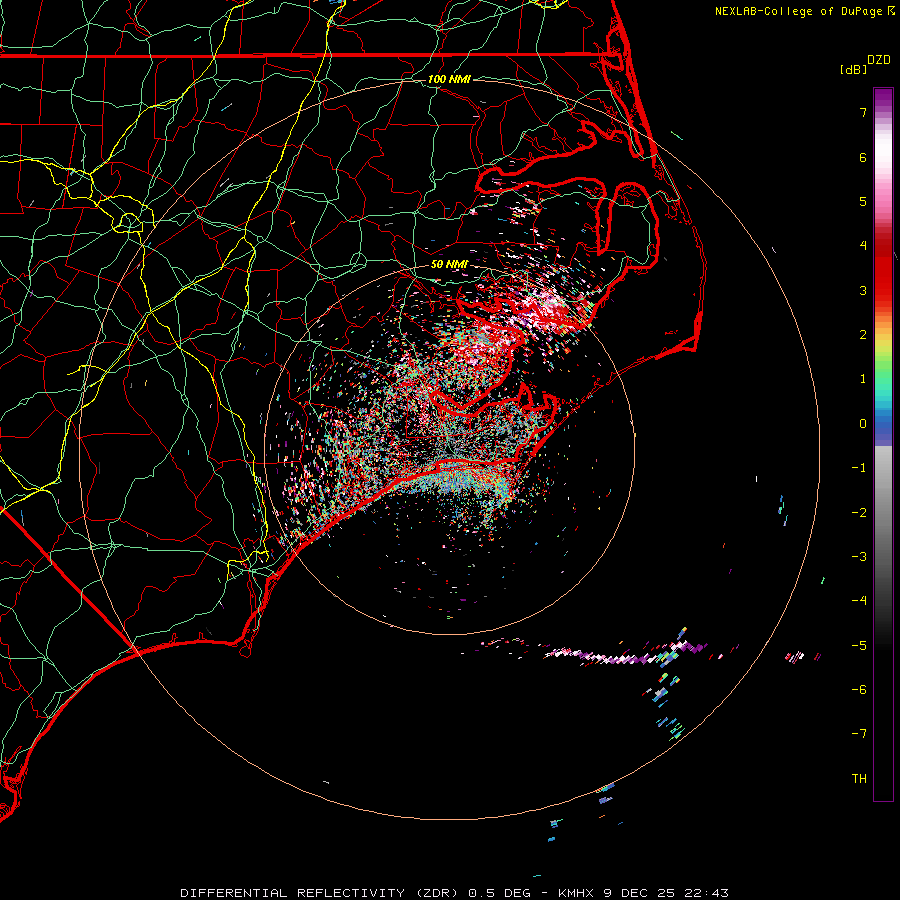The height and width of the screenshot is (900, 900).
Task: Click the -2 value on the color scale
Action: click(859, 513)
